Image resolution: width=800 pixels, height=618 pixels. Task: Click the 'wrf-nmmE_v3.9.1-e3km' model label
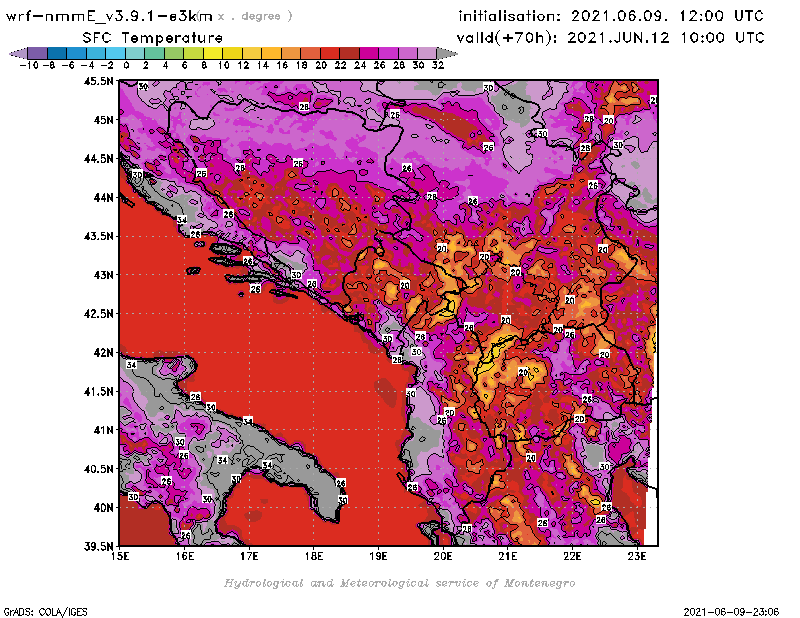click(x=109, y=16)
